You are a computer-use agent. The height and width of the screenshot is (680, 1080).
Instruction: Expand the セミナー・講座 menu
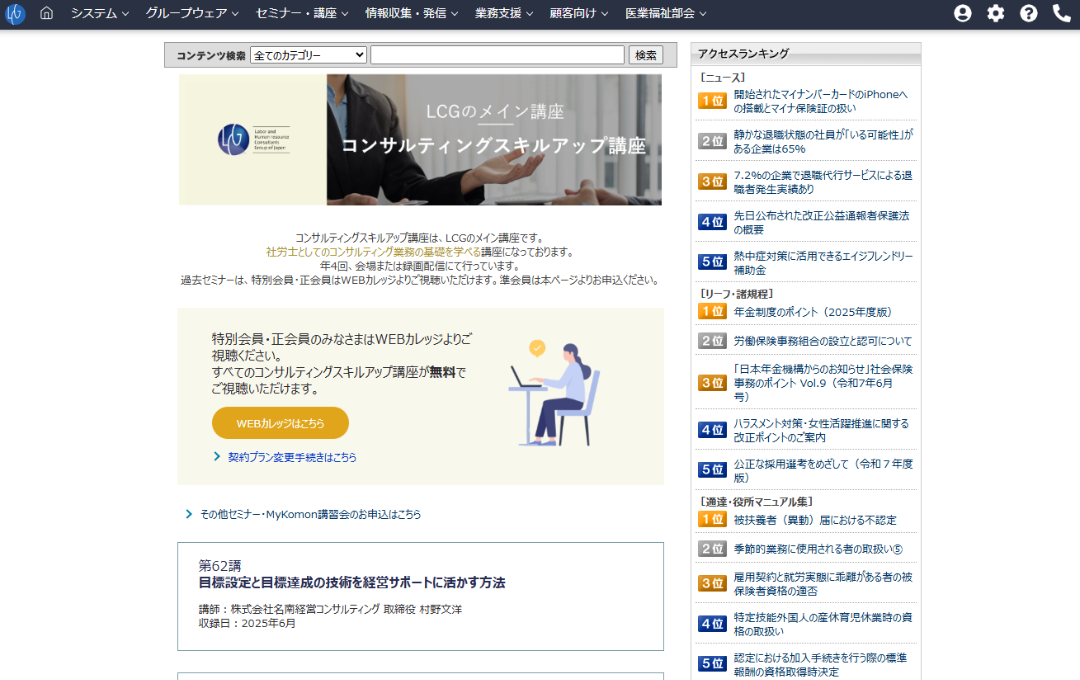pos(302,13)
